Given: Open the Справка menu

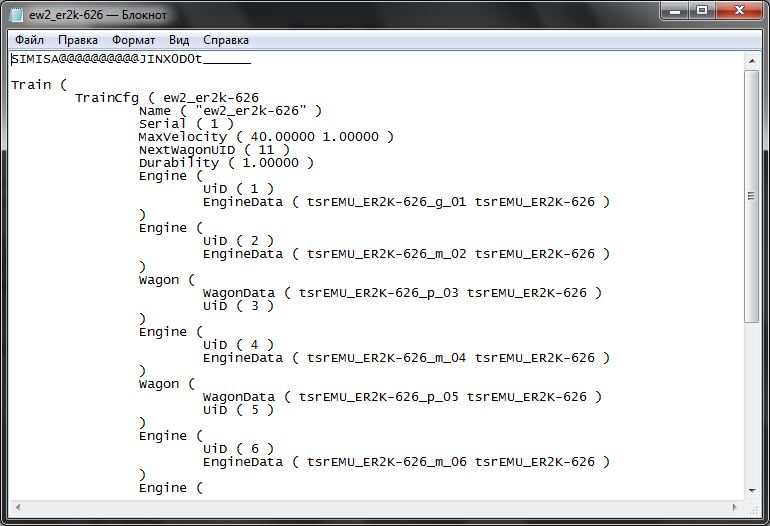Looking at the screenshot, I should 225,40.
